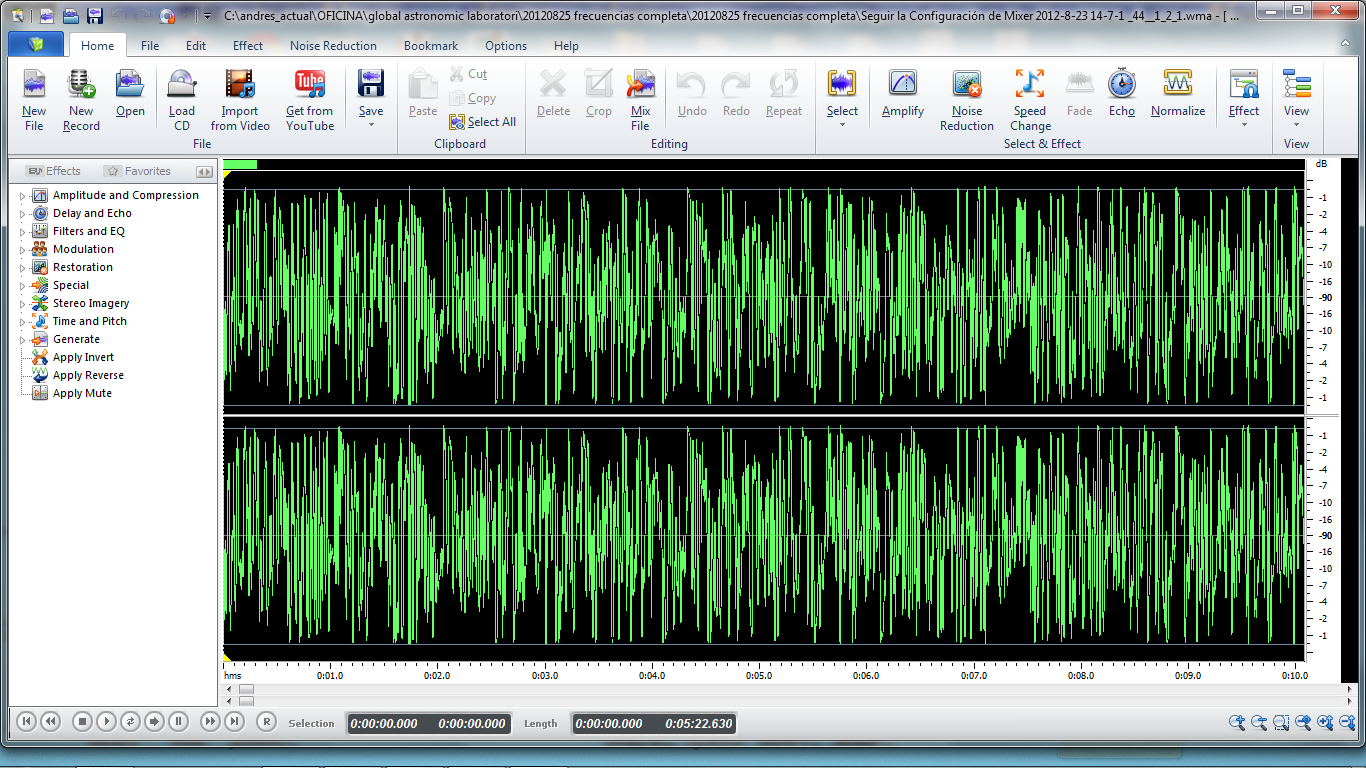
Task: Switch to the Noise Reduction ribbon tab
Action: [333, 46]
